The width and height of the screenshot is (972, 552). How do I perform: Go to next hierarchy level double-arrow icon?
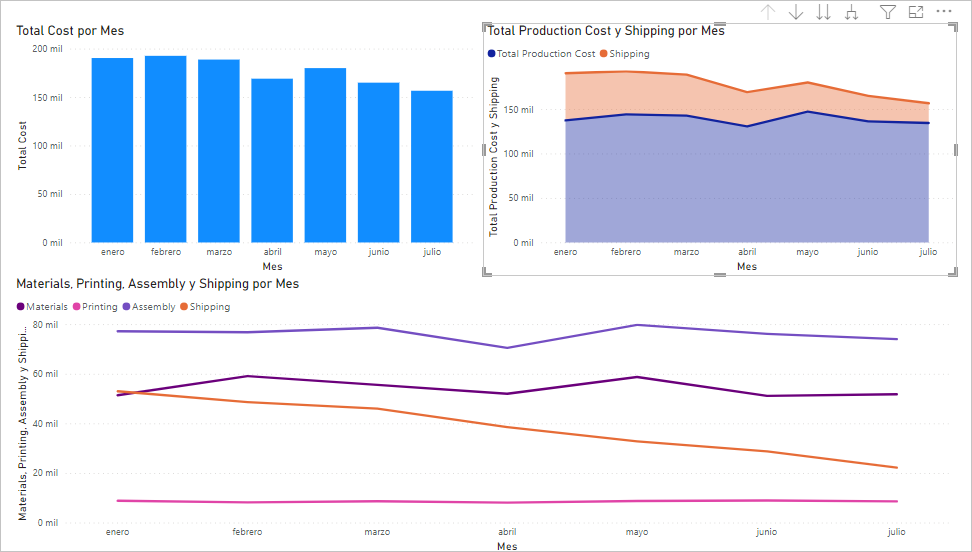[x=824, y=12]
